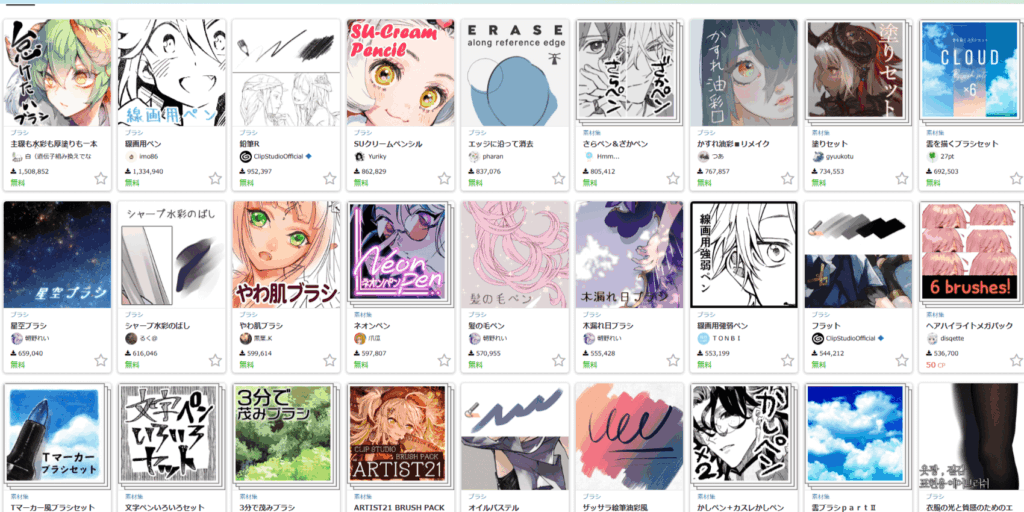The width and height of the screenshot is (1024, 512).
Task: Open the Neon Pen thumbnail
Action: 399,254
